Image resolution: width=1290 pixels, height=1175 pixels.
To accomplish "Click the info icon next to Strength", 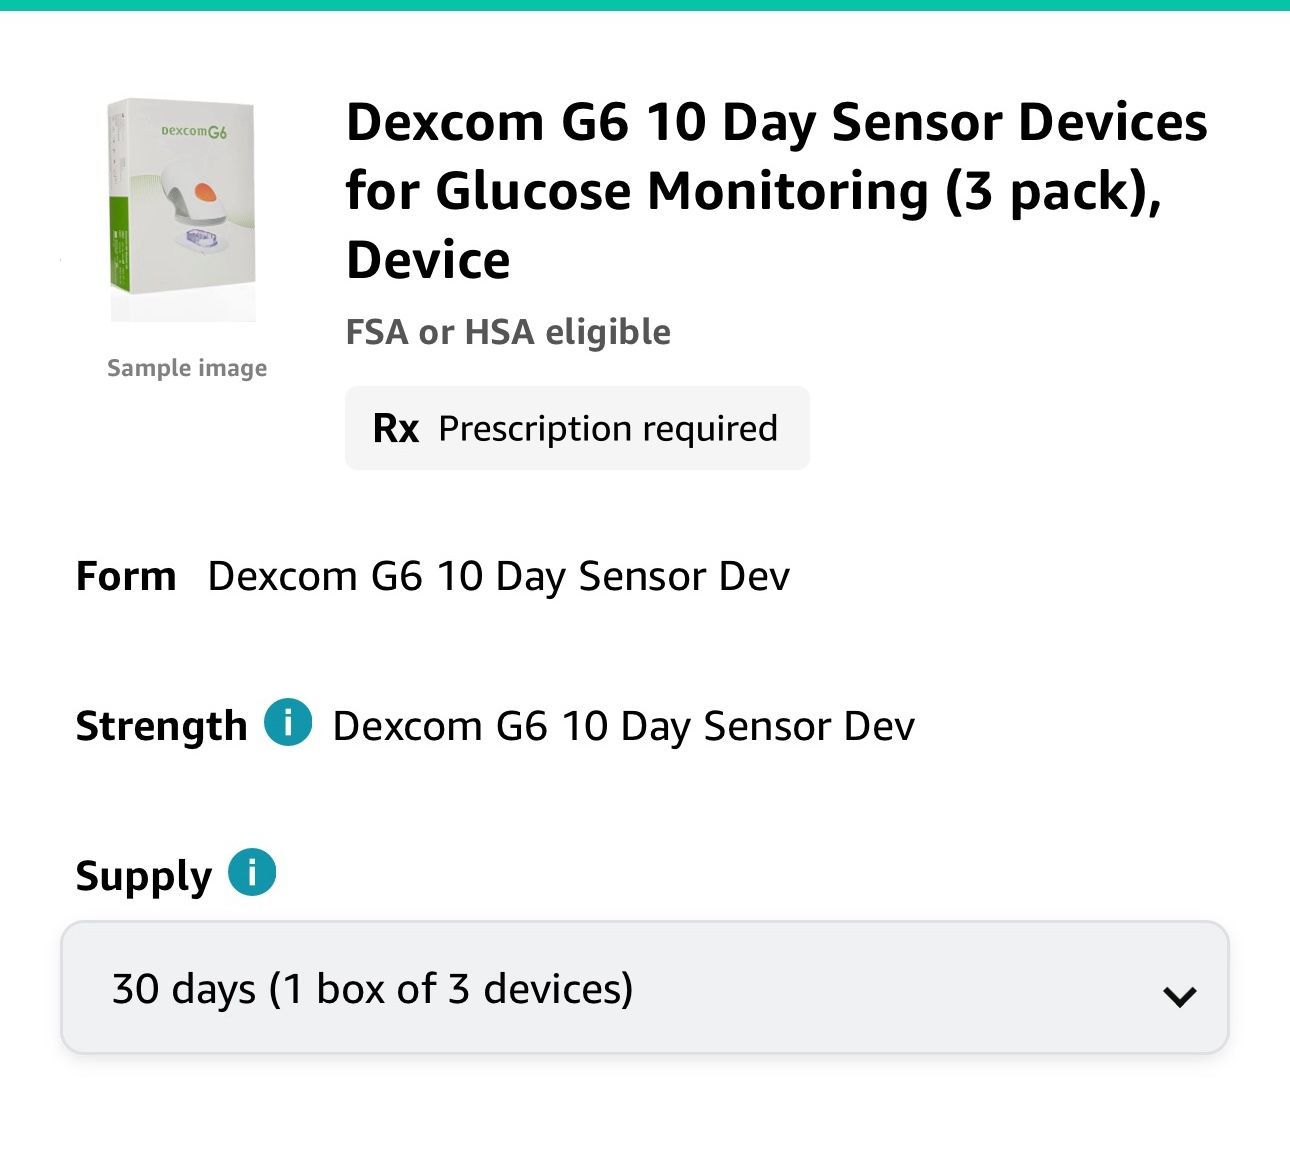I will click(288, 722).
